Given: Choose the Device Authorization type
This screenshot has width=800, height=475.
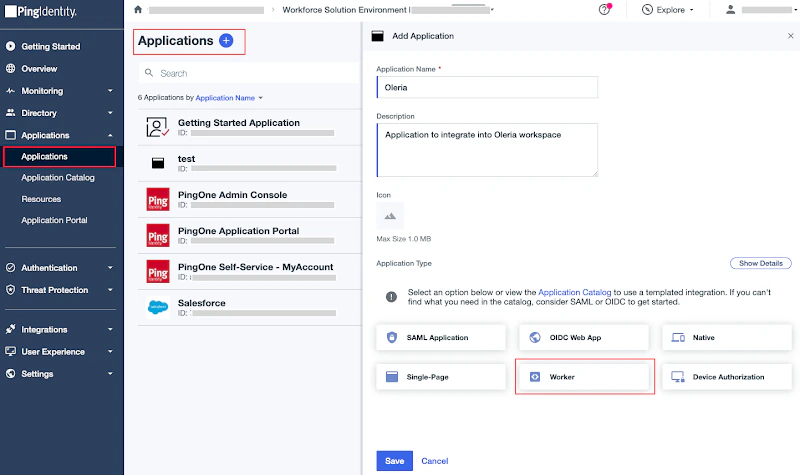Looking at the screenshot, I should pos(727,377).
